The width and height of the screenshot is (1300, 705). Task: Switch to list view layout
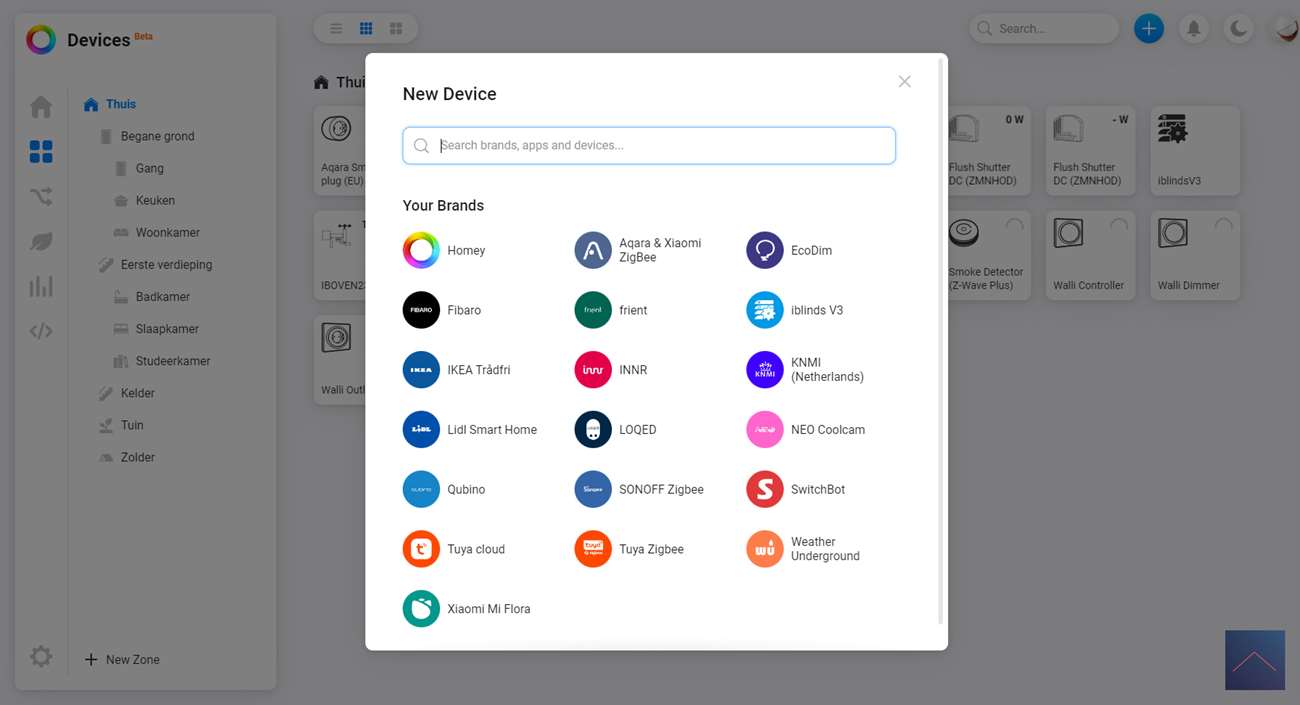coord(336,28)
